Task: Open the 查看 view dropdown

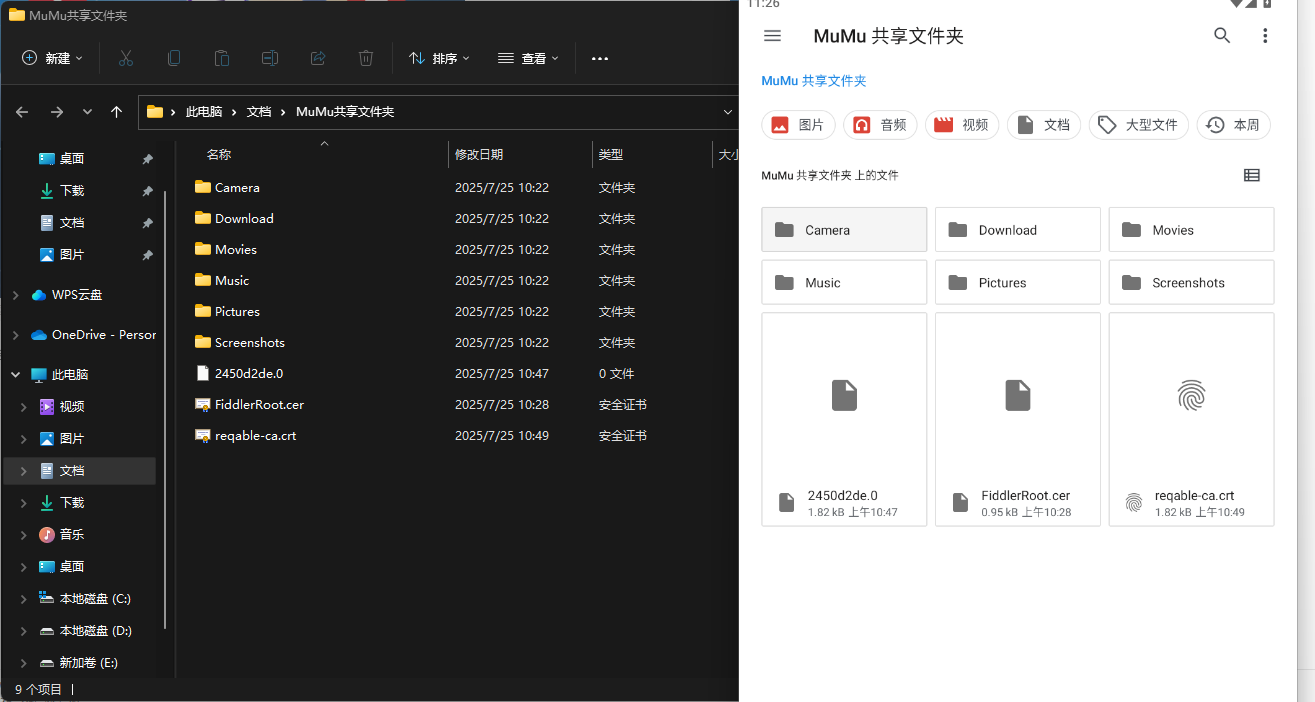Action: point(528,58)
